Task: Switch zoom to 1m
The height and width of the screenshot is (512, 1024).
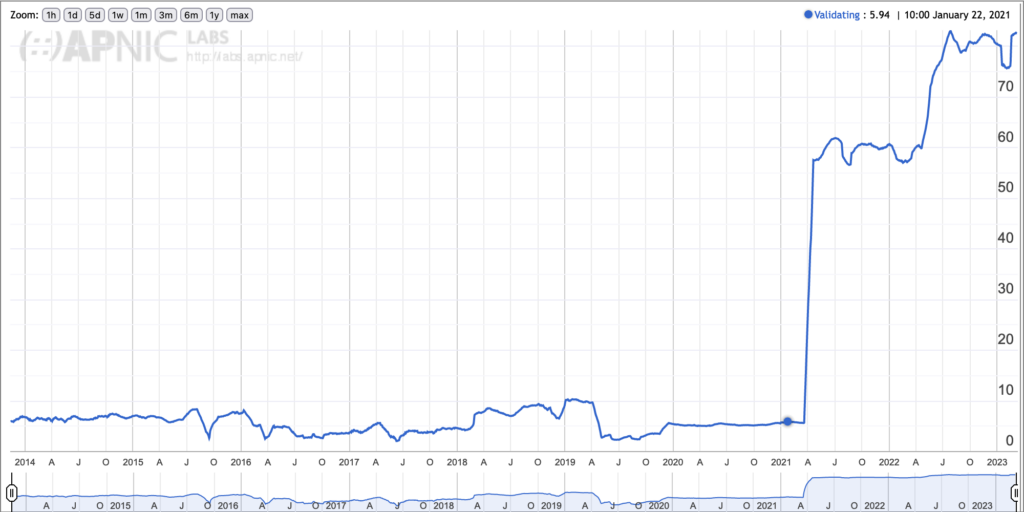Action: tap(141, 15)
